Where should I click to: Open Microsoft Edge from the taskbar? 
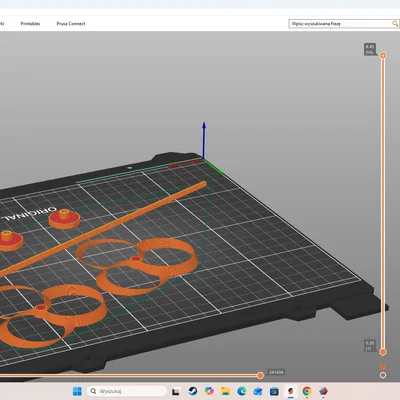pos(242,391)
